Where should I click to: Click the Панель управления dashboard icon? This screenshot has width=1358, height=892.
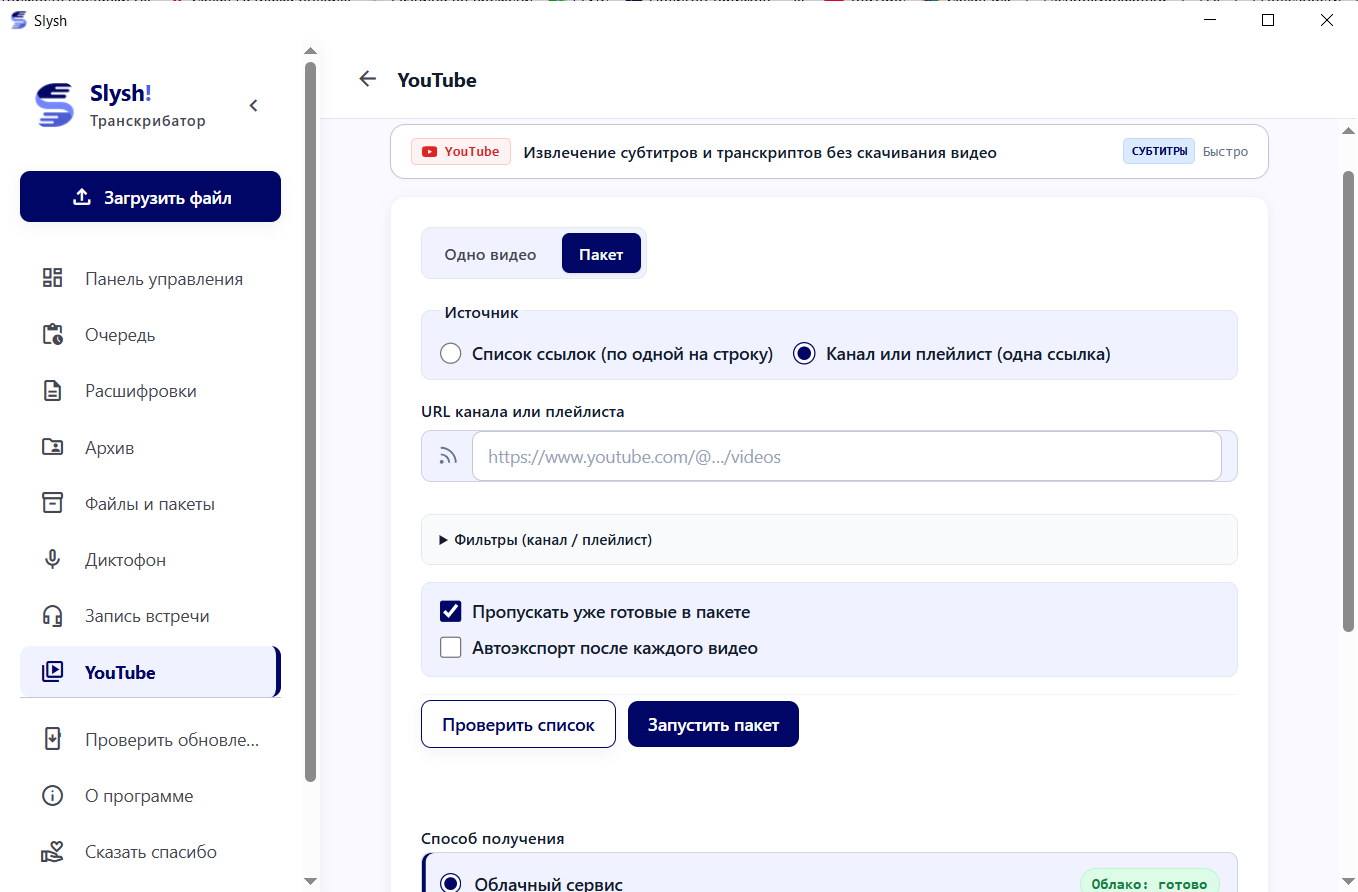52,278
